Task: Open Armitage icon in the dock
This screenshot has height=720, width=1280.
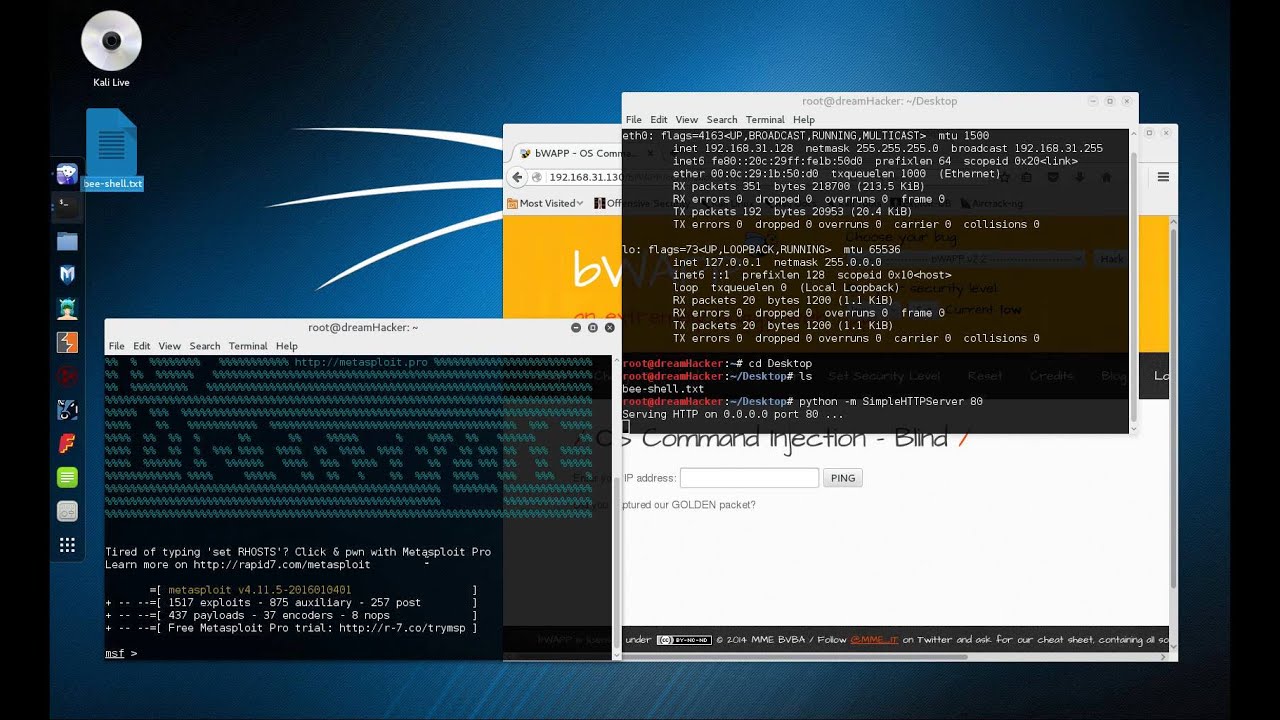Action: pos(67,308)
